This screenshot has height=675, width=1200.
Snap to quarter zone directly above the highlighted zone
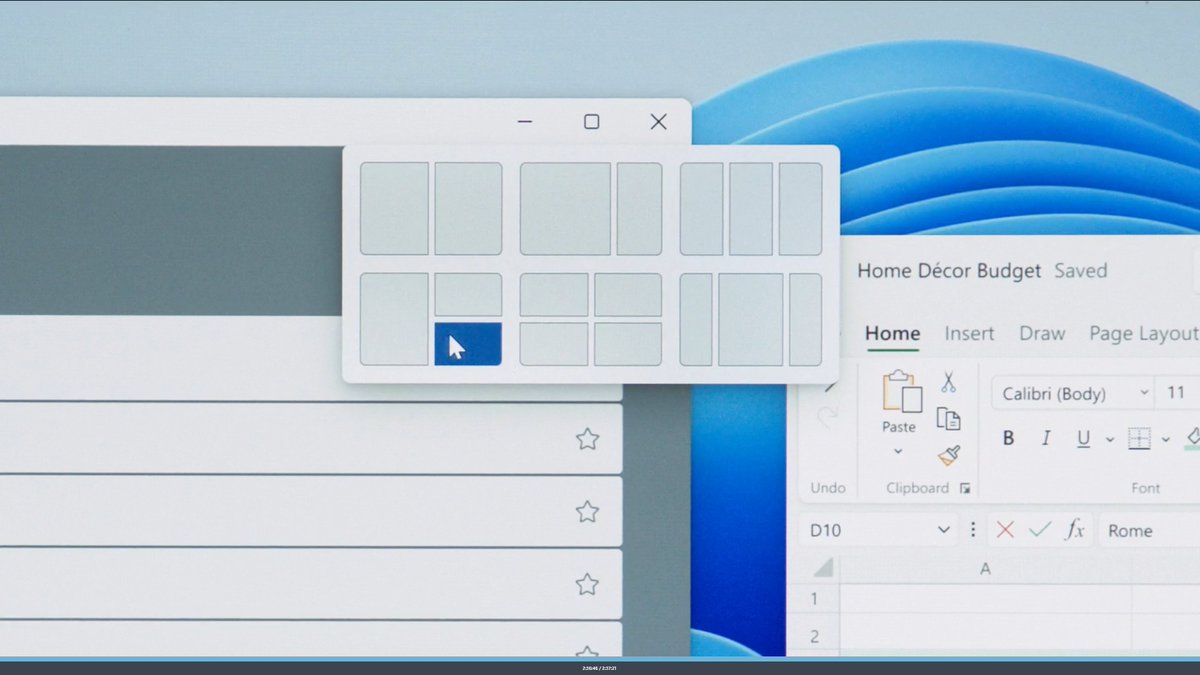[468, 295]
